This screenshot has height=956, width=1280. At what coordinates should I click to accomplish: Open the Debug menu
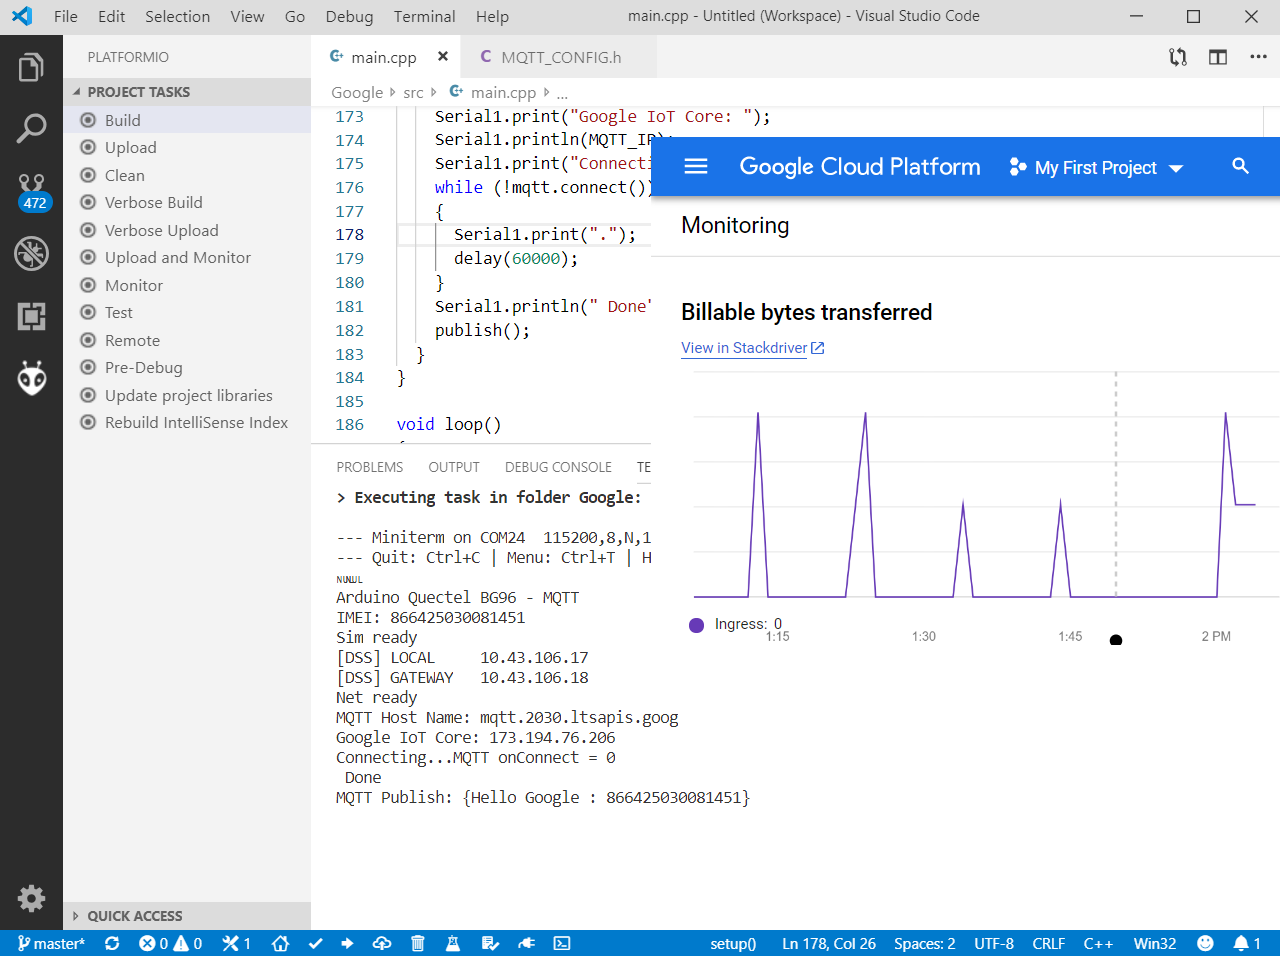coord(349,16)
